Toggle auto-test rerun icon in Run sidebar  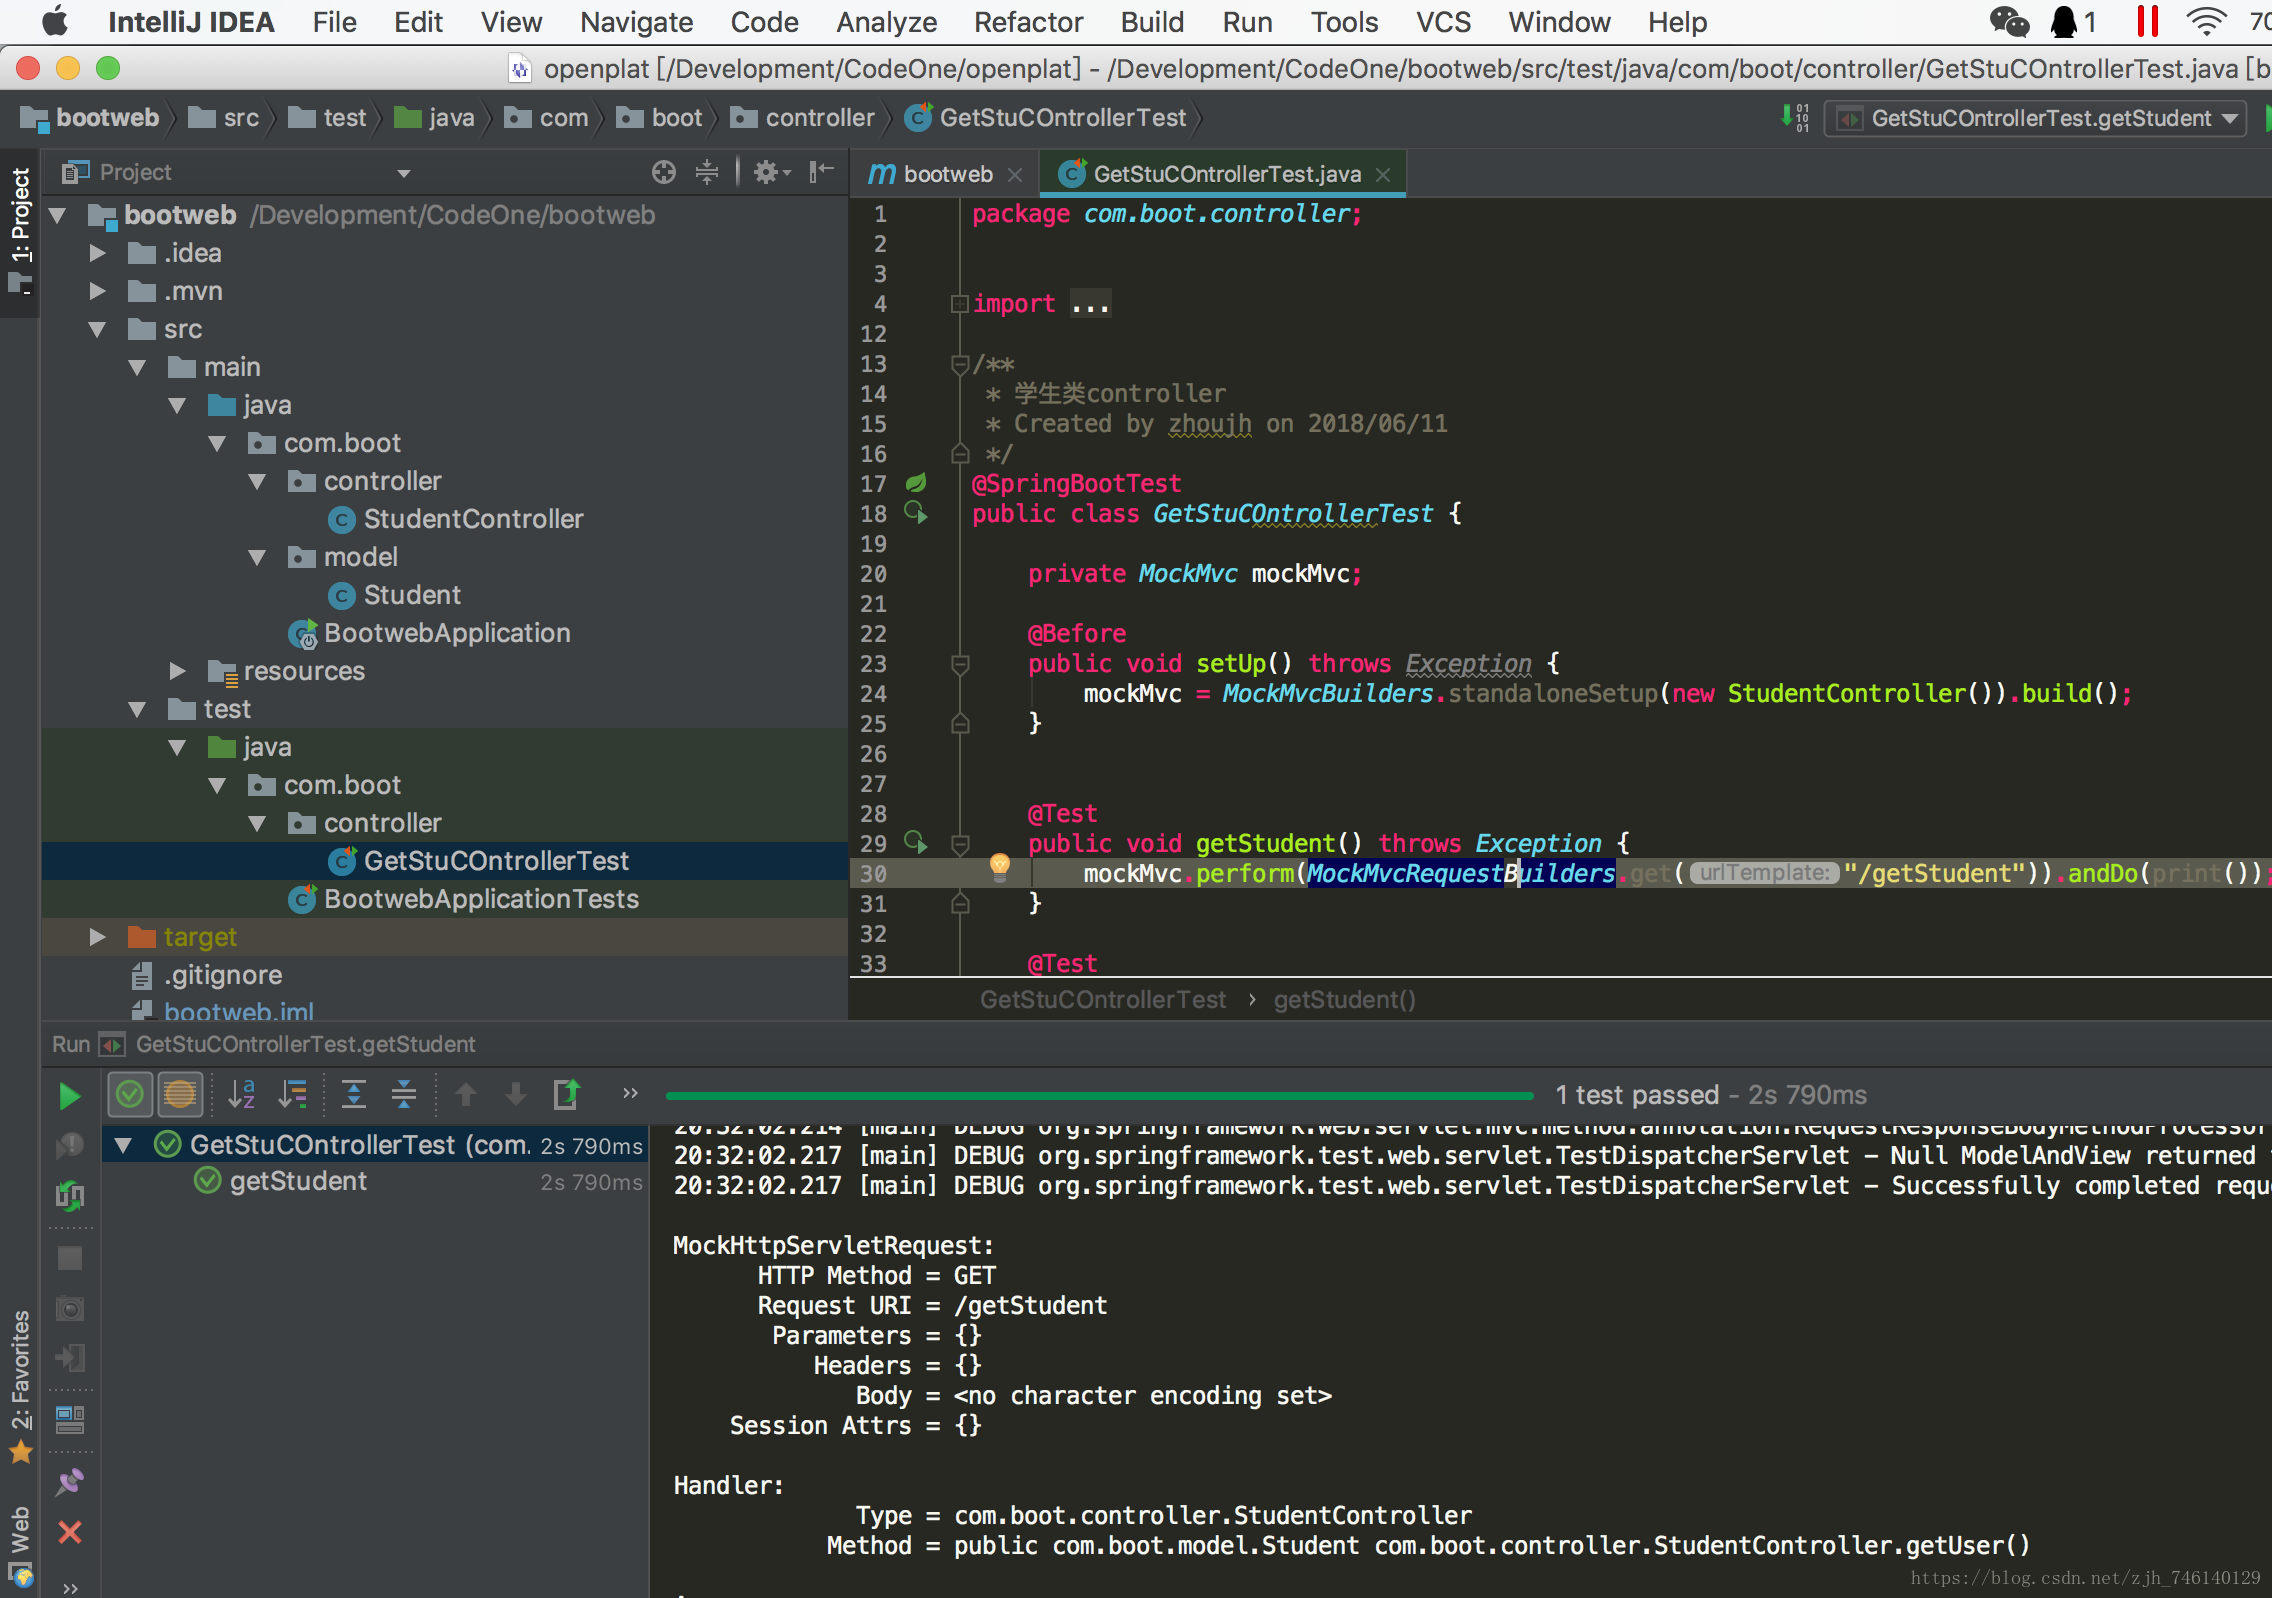(x=70, y=1196)
